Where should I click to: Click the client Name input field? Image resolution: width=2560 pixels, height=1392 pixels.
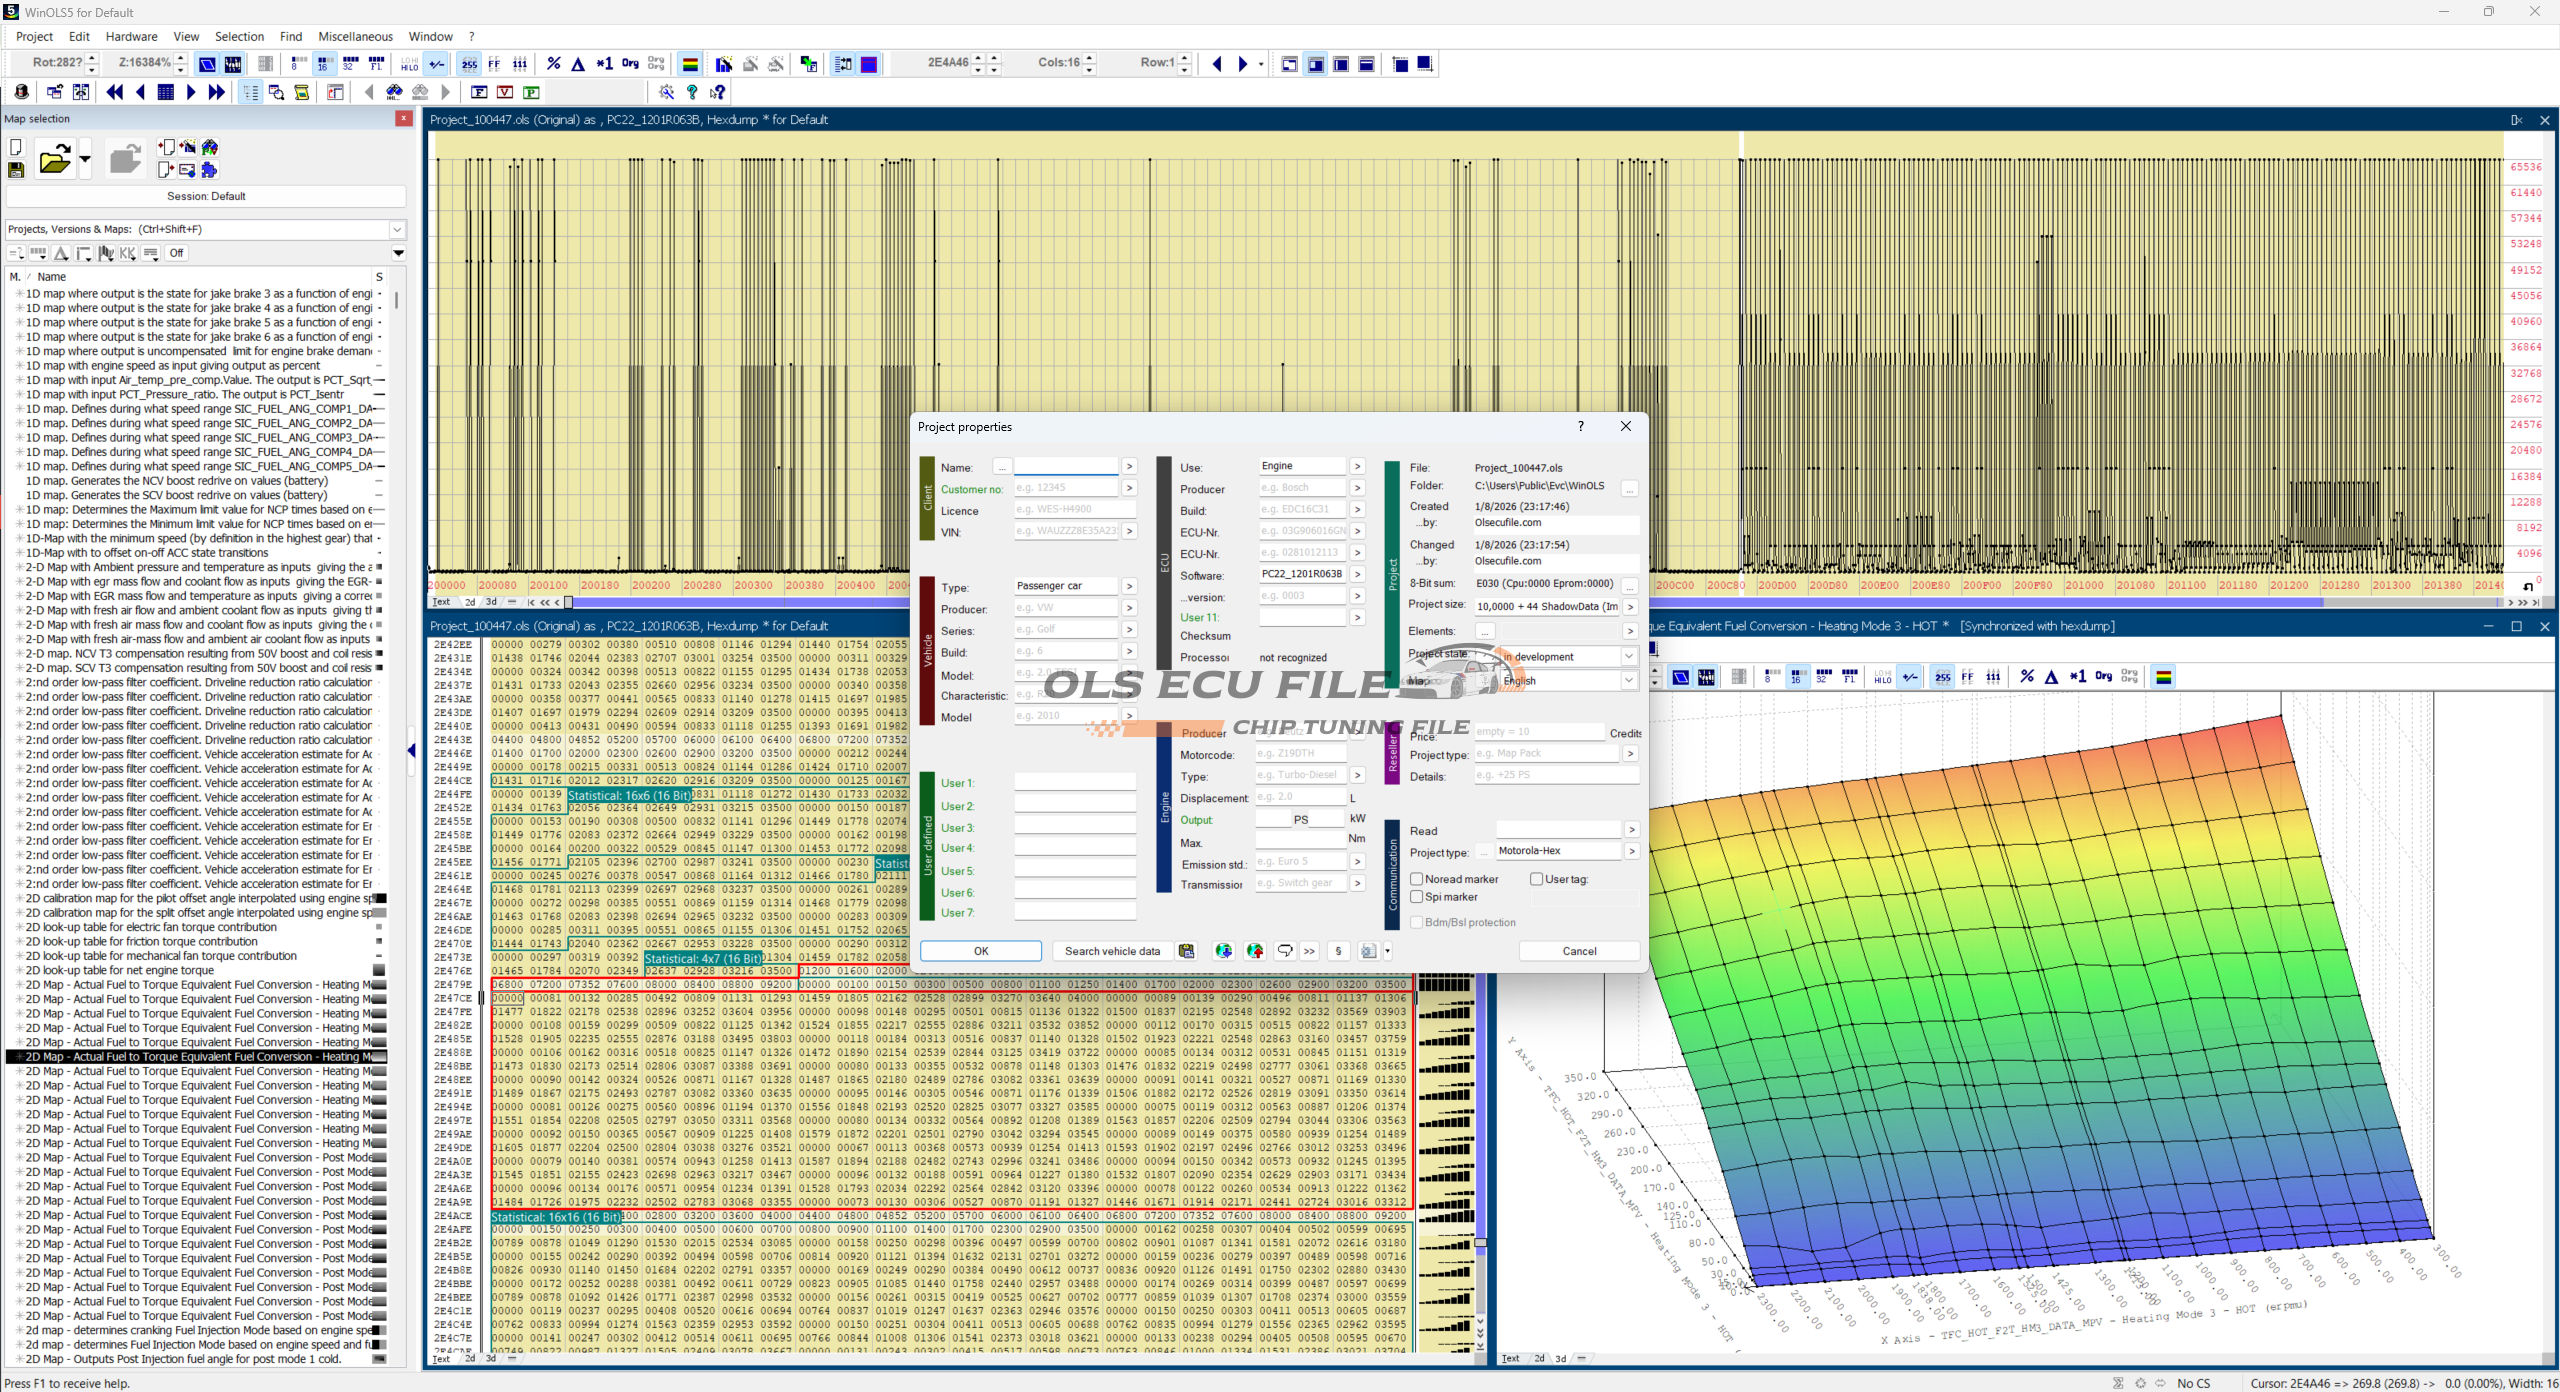click(x=1065, y=467)
